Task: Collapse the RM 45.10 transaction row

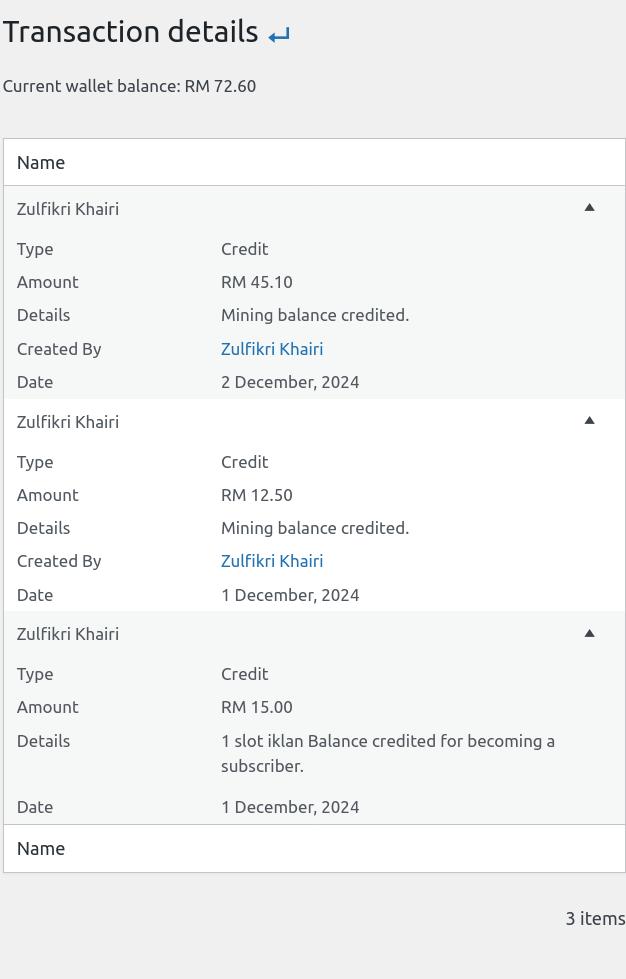Action: [x=589, y=208]
